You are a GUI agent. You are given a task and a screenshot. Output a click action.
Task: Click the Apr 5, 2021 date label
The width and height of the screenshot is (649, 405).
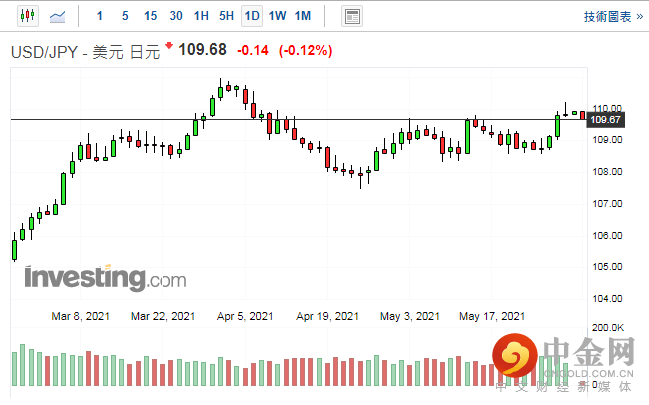[x=245, y=316]
